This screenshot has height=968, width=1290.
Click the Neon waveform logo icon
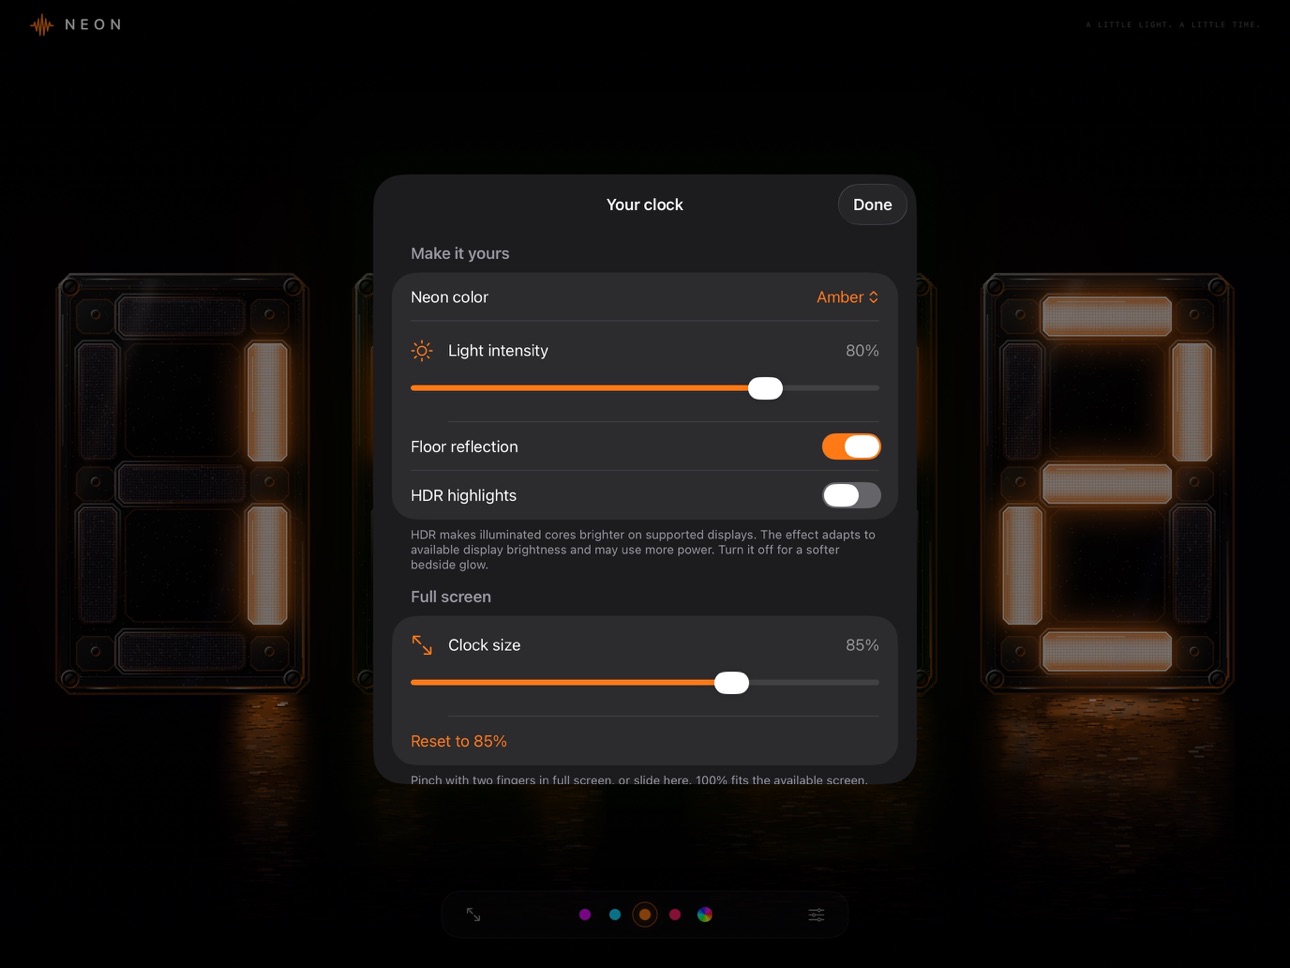pyautogui.click(x=41, y=25)
